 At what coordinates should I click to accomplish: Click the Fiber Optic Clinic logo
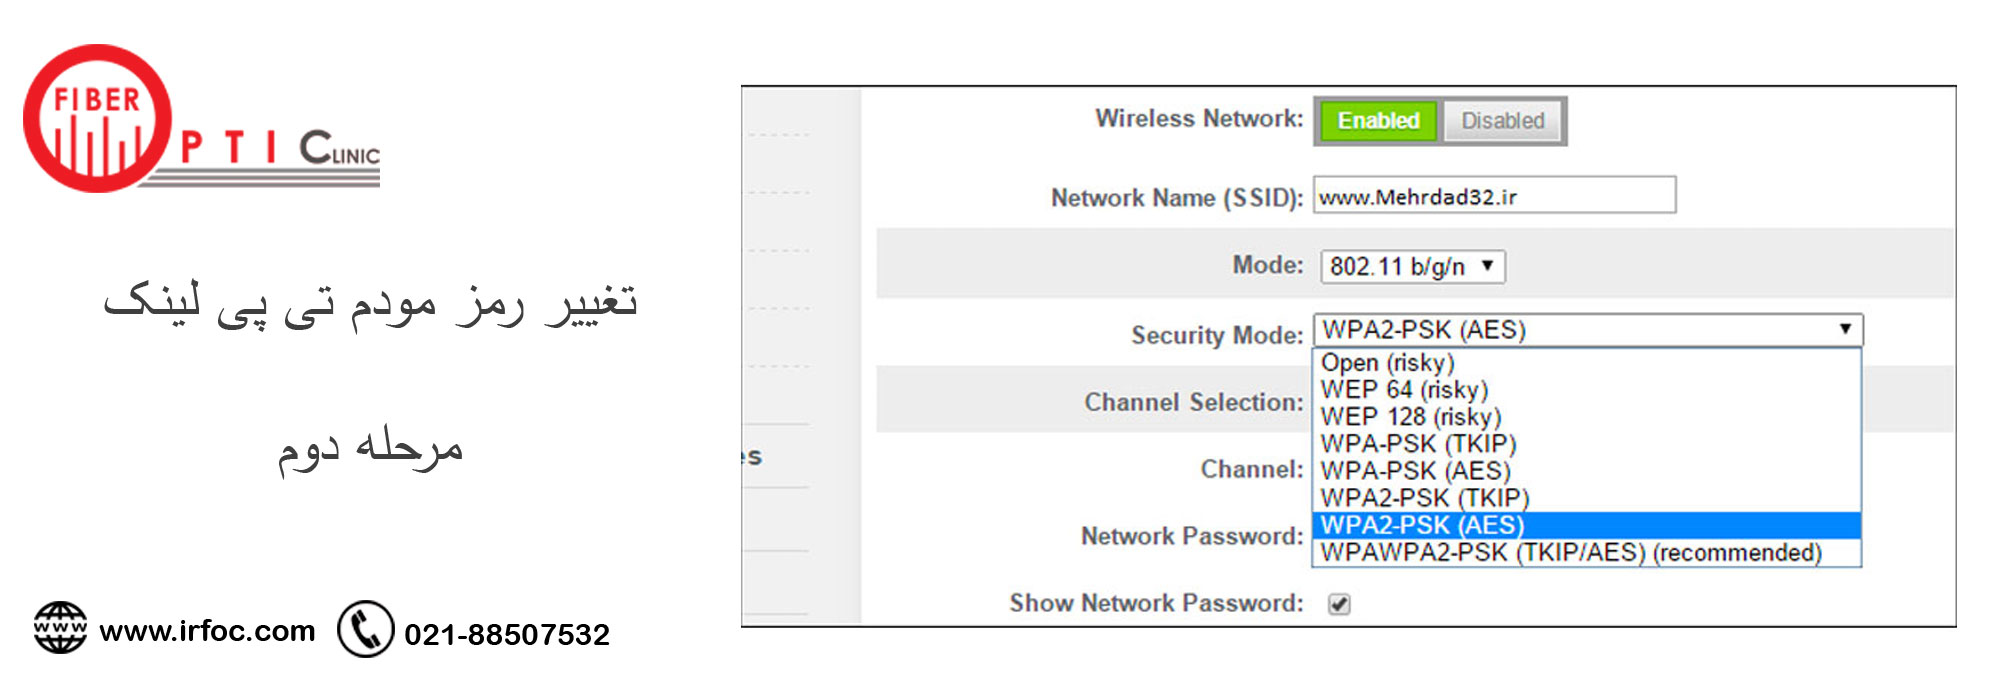click(x=200, y=120)
